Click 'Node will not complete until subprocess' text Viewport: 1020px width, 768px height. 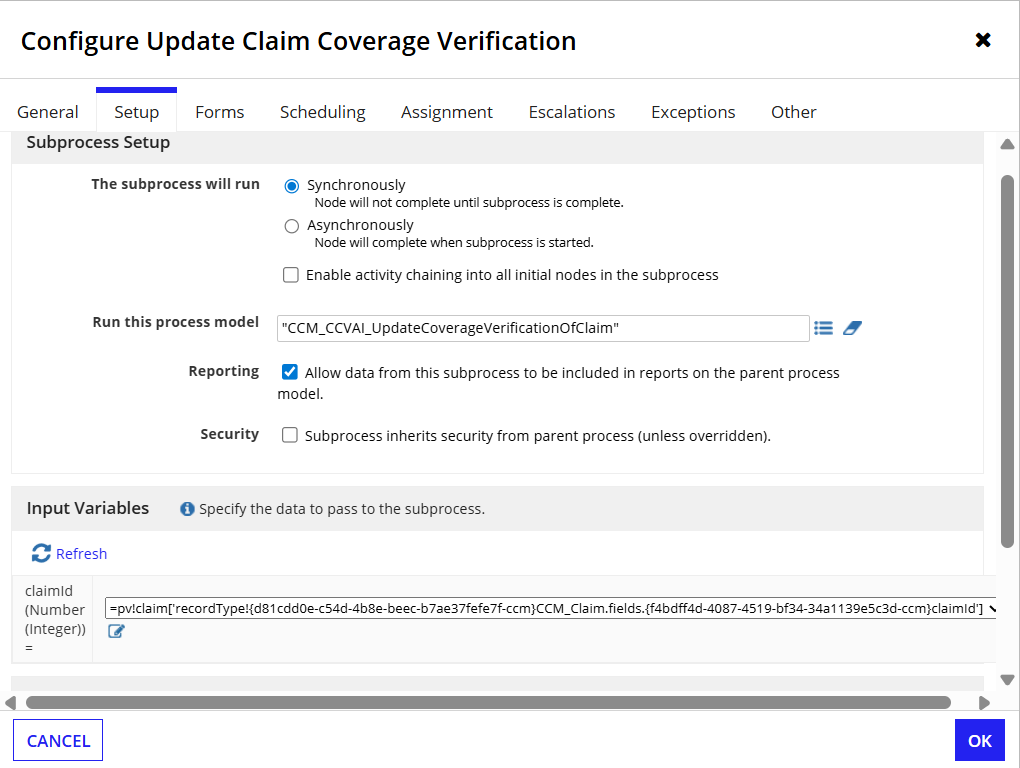click(469, 203)
